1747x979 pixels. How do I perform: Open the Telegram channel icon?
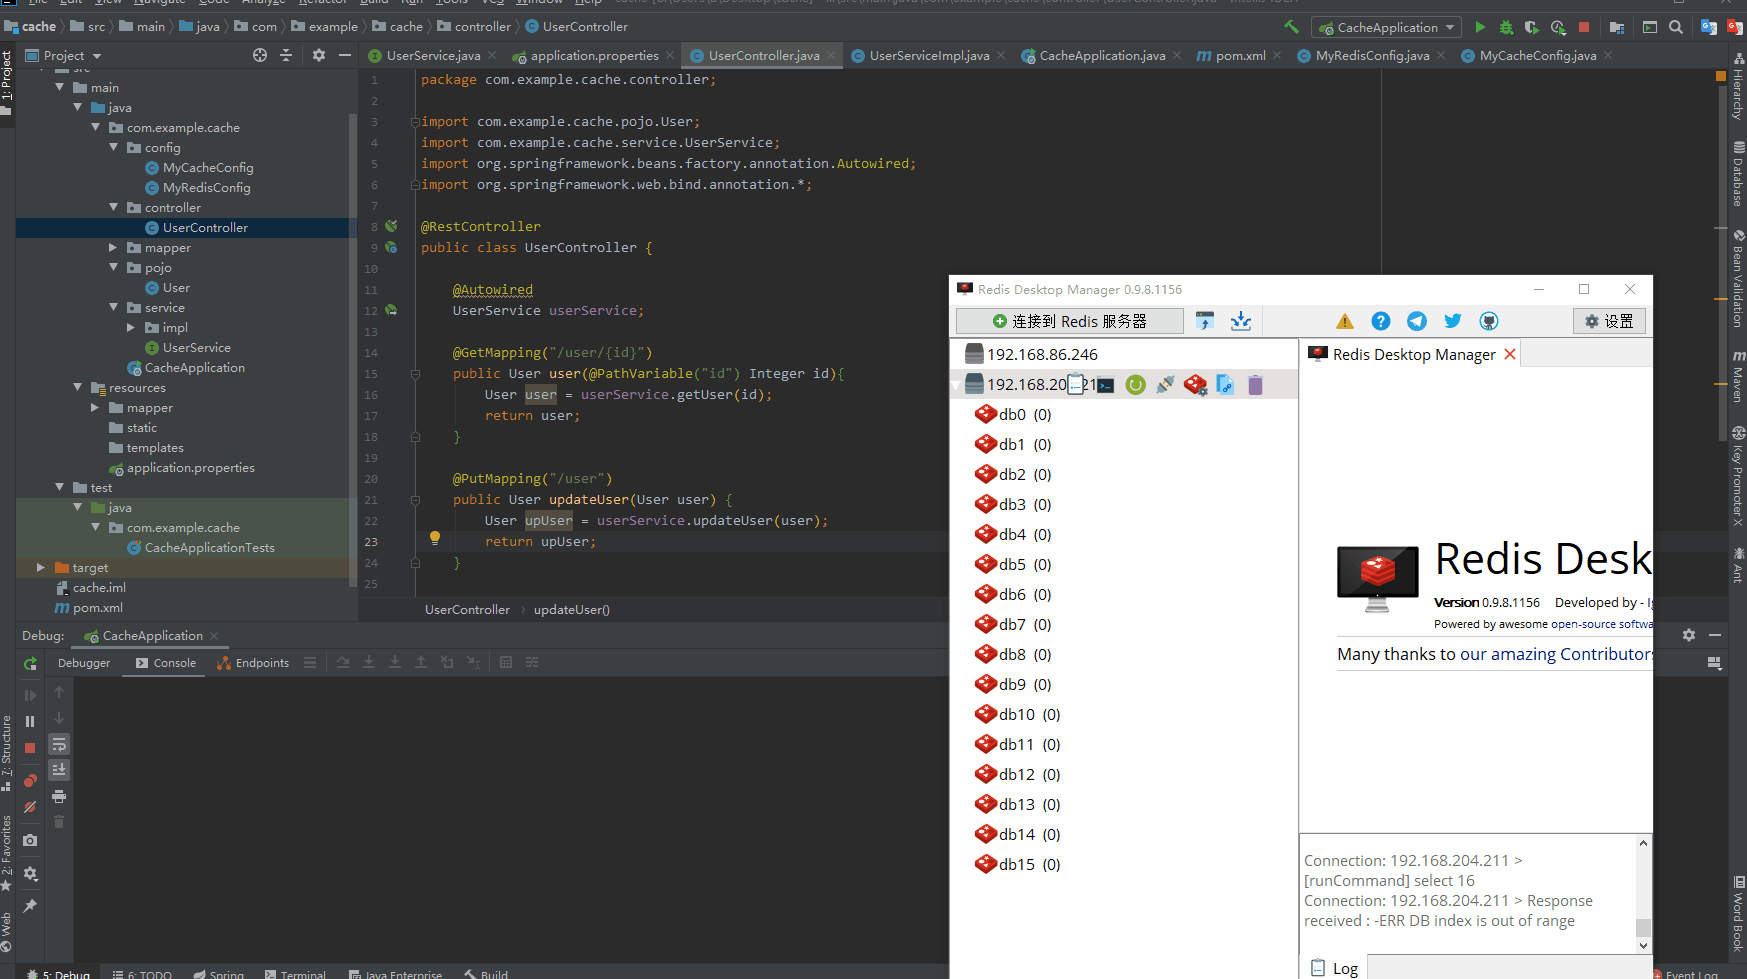pyautogui.click(x=1417, y=321)
